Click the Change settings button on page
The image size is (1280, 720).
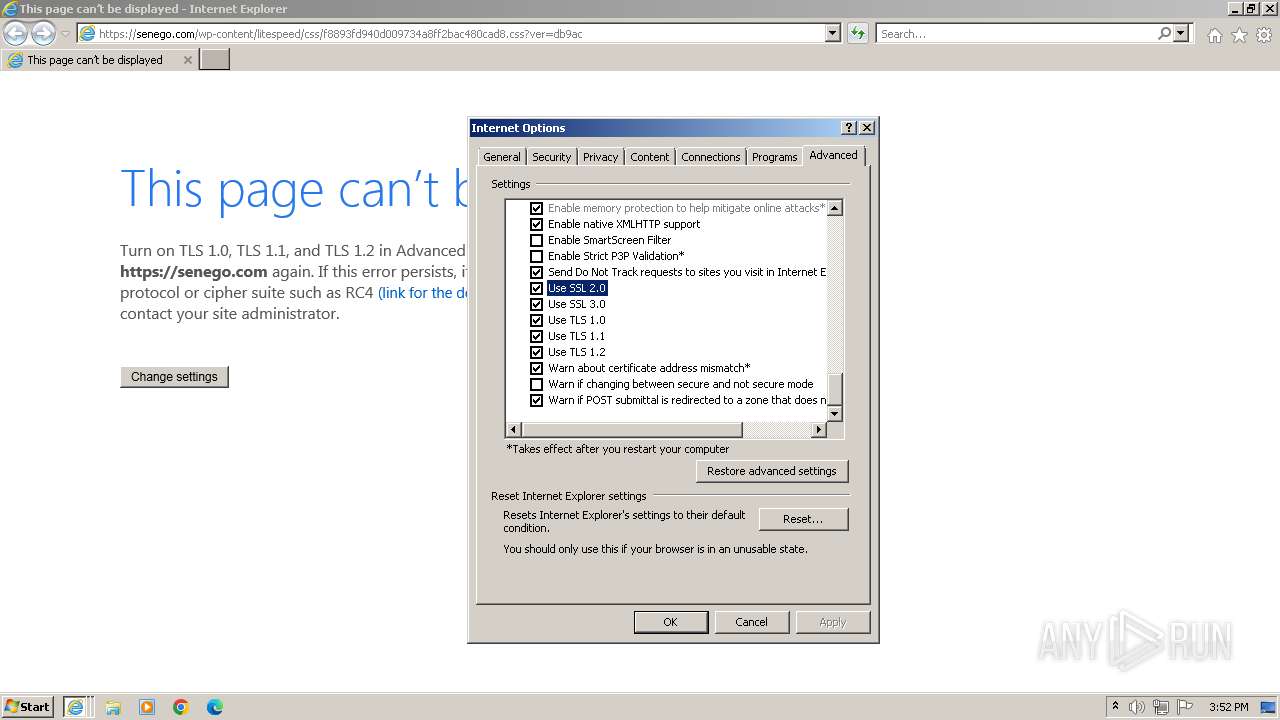[x=174, y=377]
